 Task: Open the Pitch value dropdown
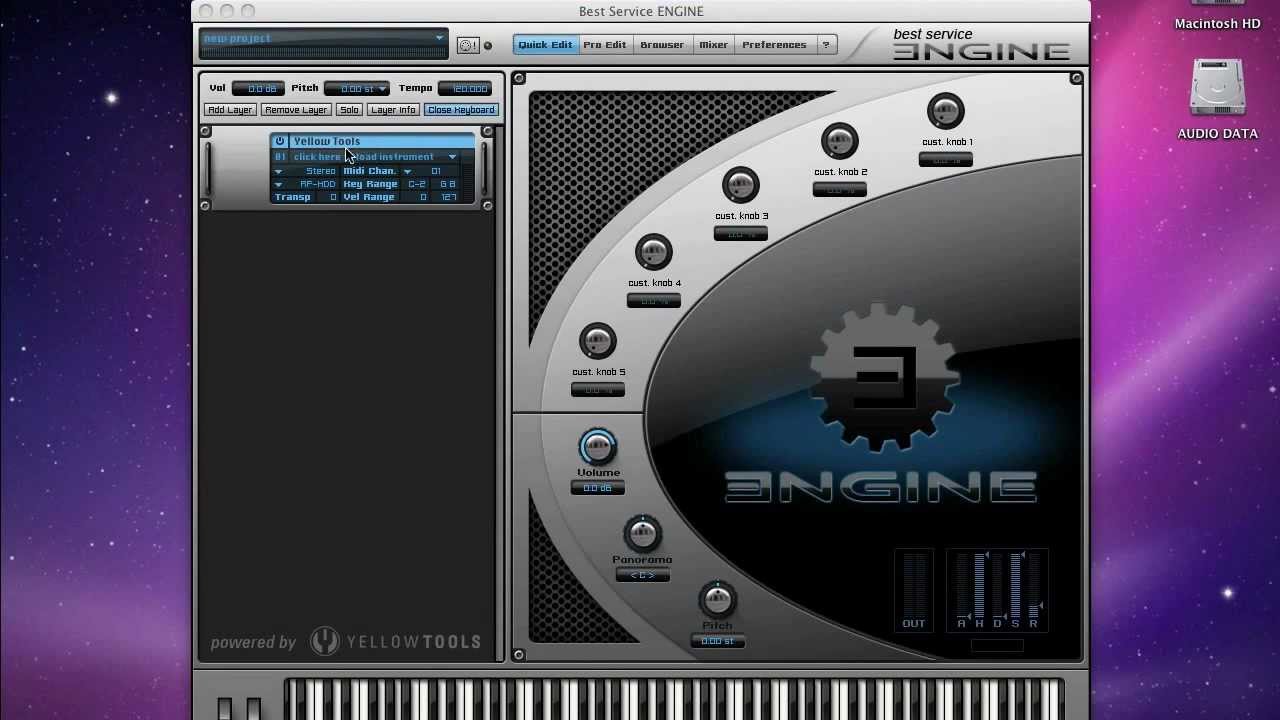pos(357,89)
